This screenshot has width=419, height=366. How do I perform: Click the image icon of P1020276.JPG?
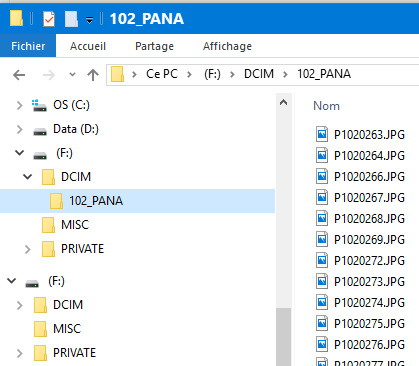tap(322, 344)
